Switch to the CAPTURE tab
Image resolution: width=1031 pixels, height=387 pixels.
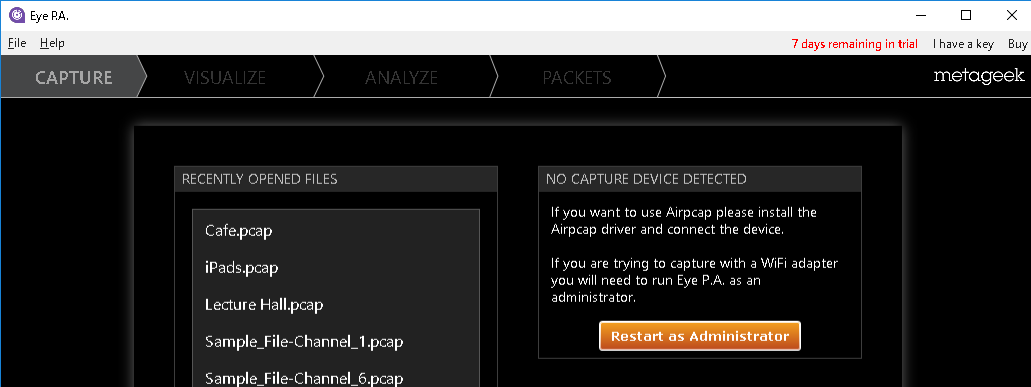pyautogui.click(x=74, y=78)
